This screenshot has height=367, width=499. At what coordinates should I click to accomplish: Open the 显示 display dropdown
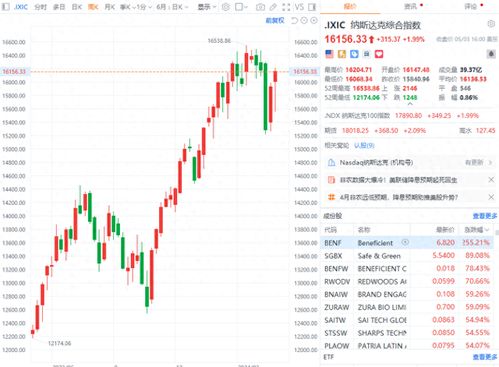click(207, 7)
